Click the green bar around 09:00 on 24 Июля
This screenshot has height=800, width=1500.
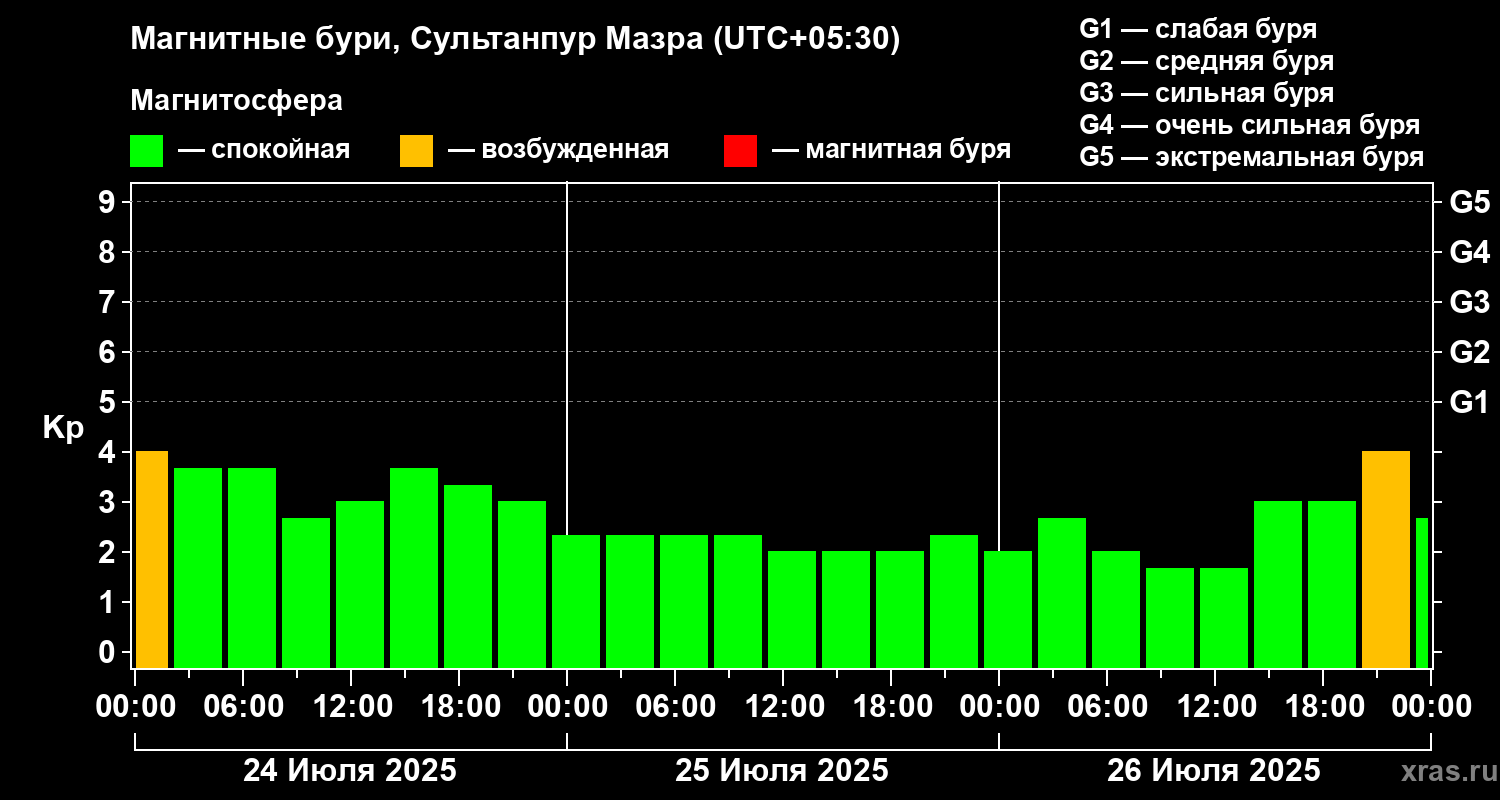(306, 593)
